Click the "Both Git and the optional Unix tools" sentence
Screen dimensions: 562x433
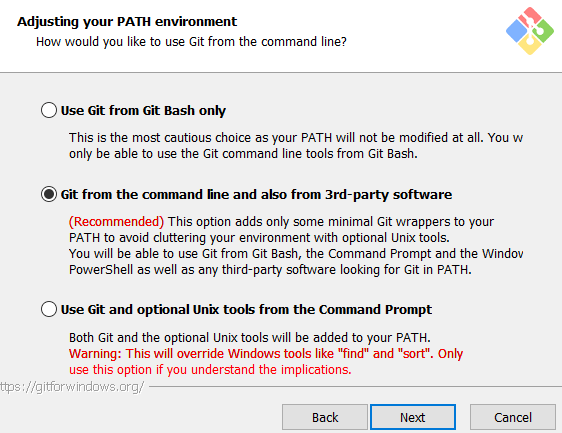[250, 338]
